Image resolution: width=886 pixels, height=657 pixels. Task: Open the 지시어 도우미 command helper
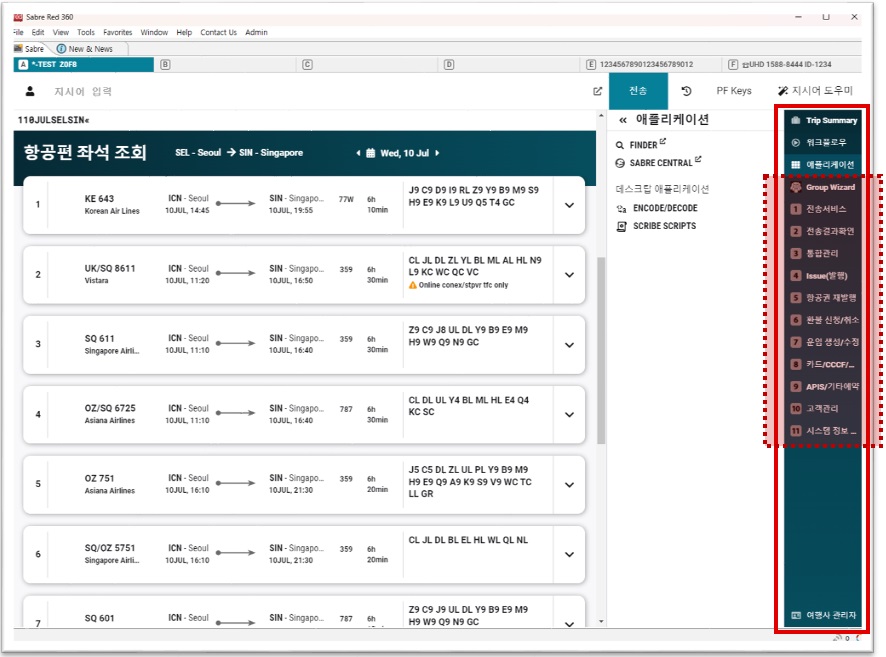pyautogui.click(x=815, y=91)
